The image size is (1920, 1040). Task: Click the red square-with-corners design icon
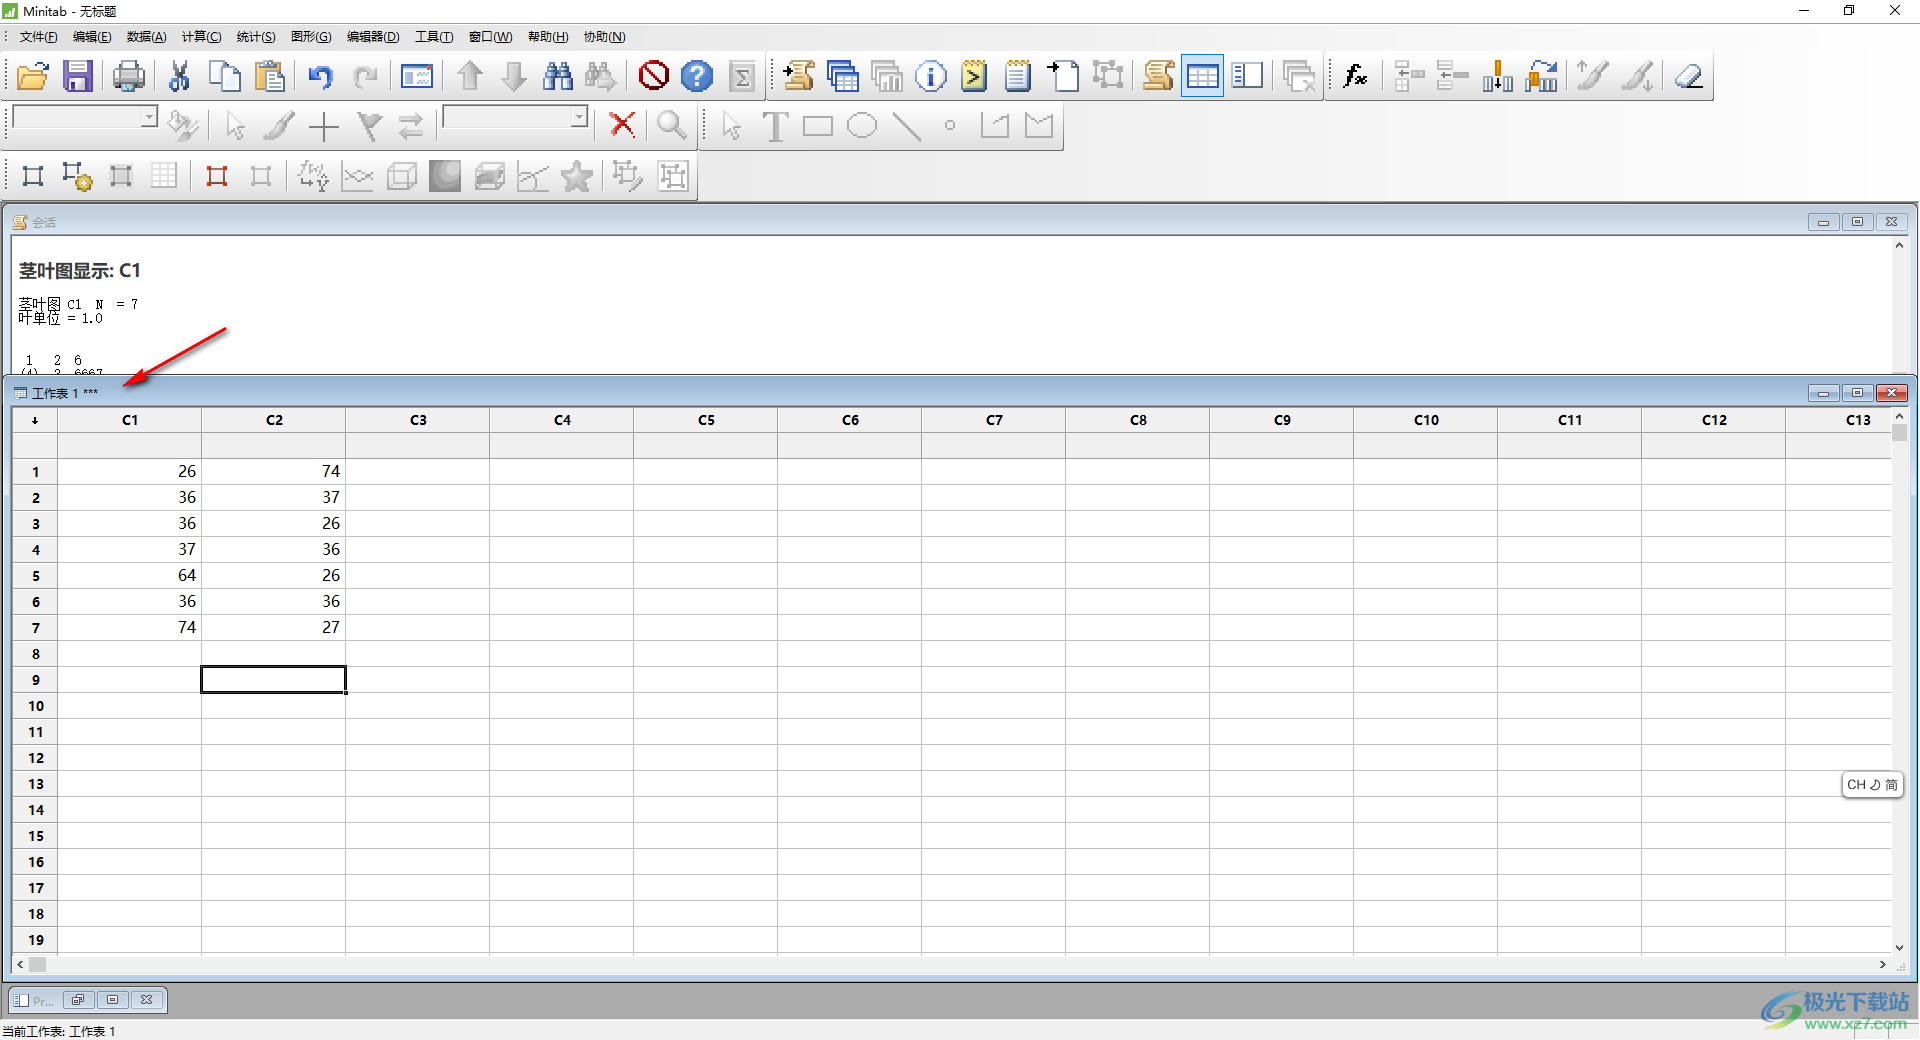click(x=217, y=176)
